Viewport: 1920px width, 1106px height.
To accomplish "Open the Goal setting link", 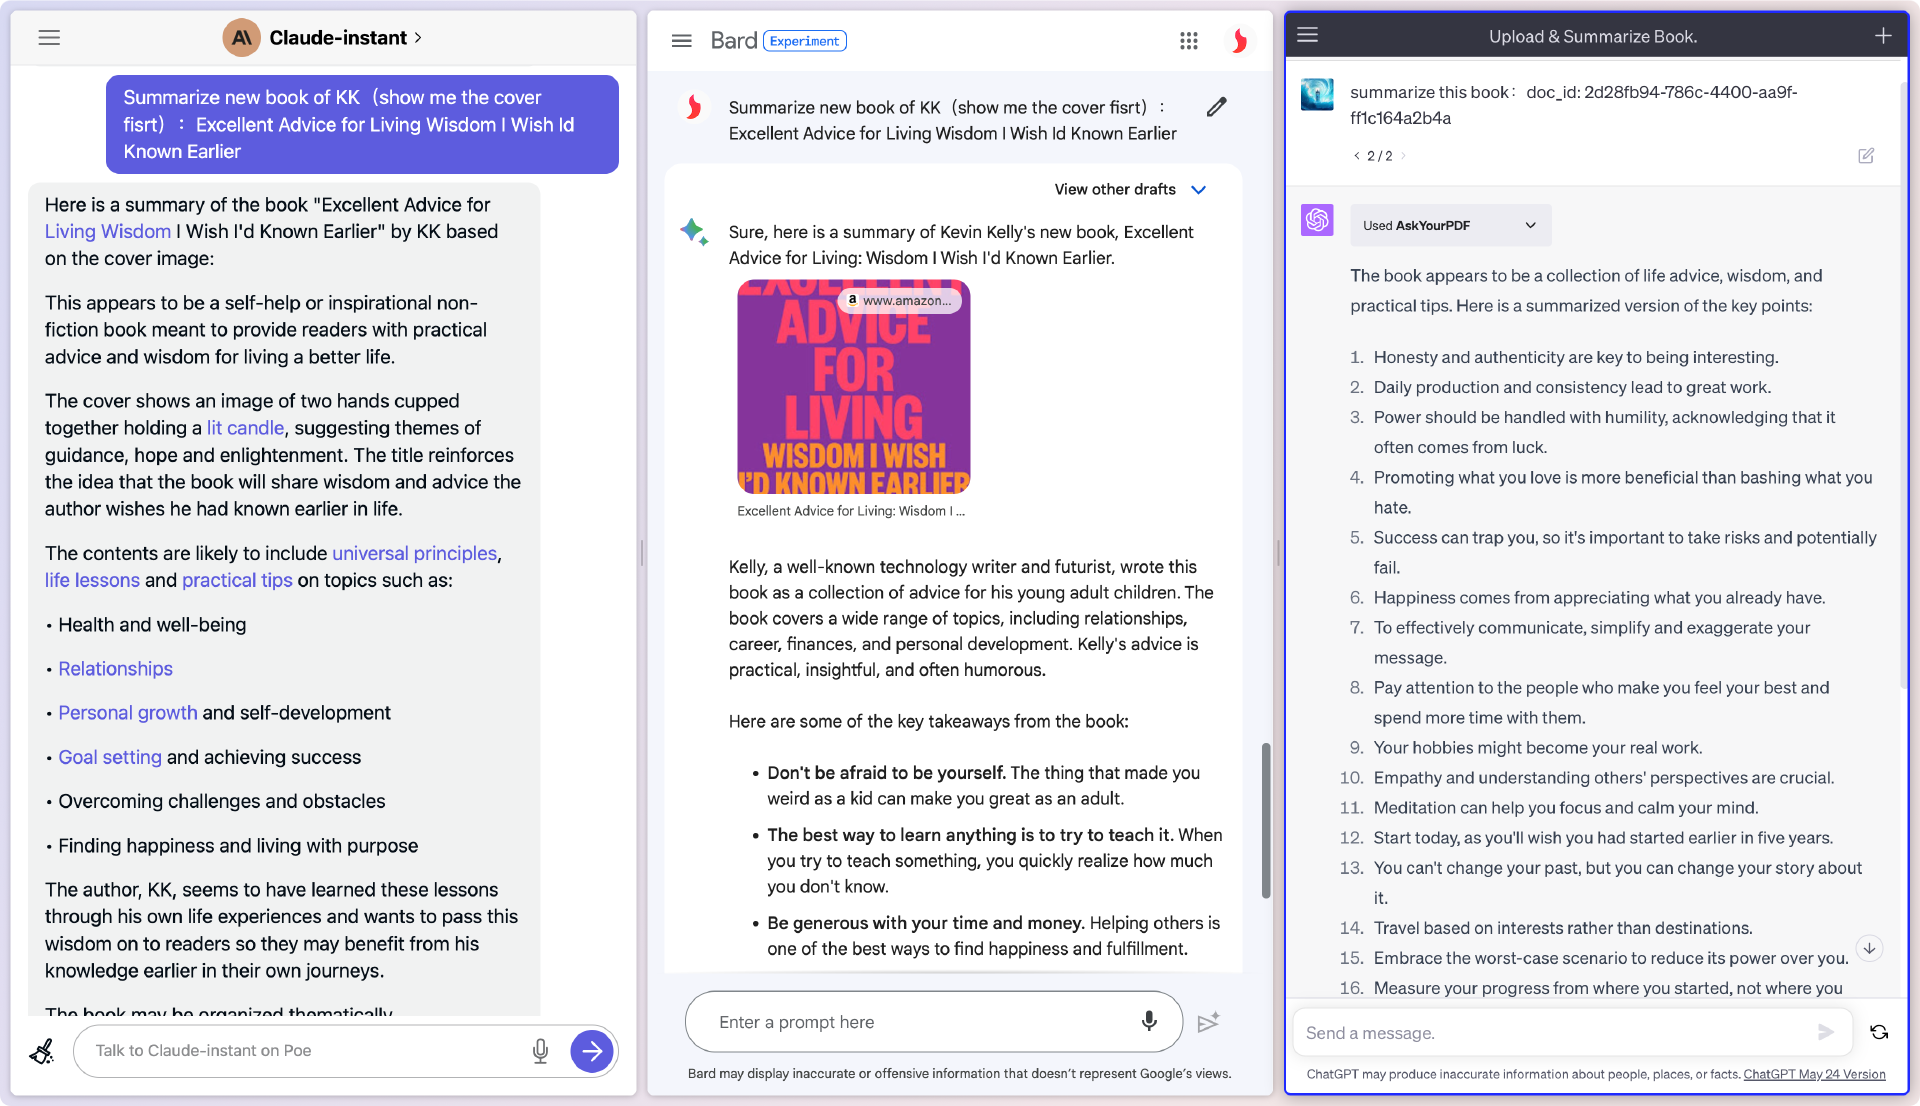I will (110, 758).
